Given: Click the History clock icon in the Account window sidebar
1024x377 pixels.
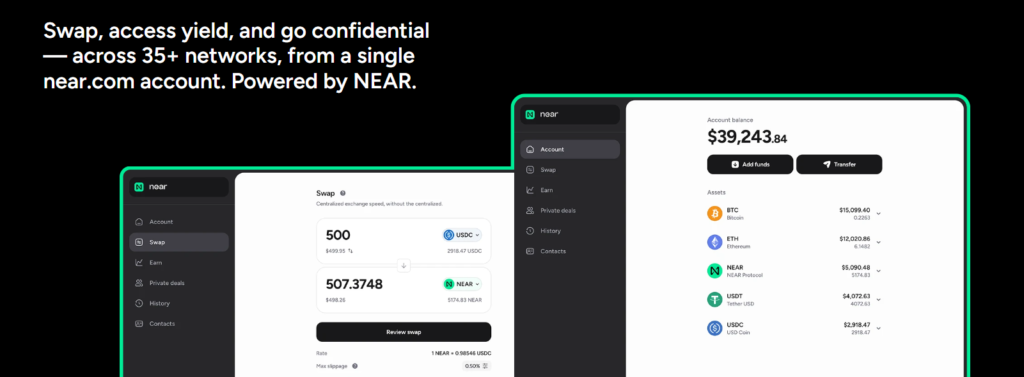Looking at the screenshot, I should (x=530, y=231).
